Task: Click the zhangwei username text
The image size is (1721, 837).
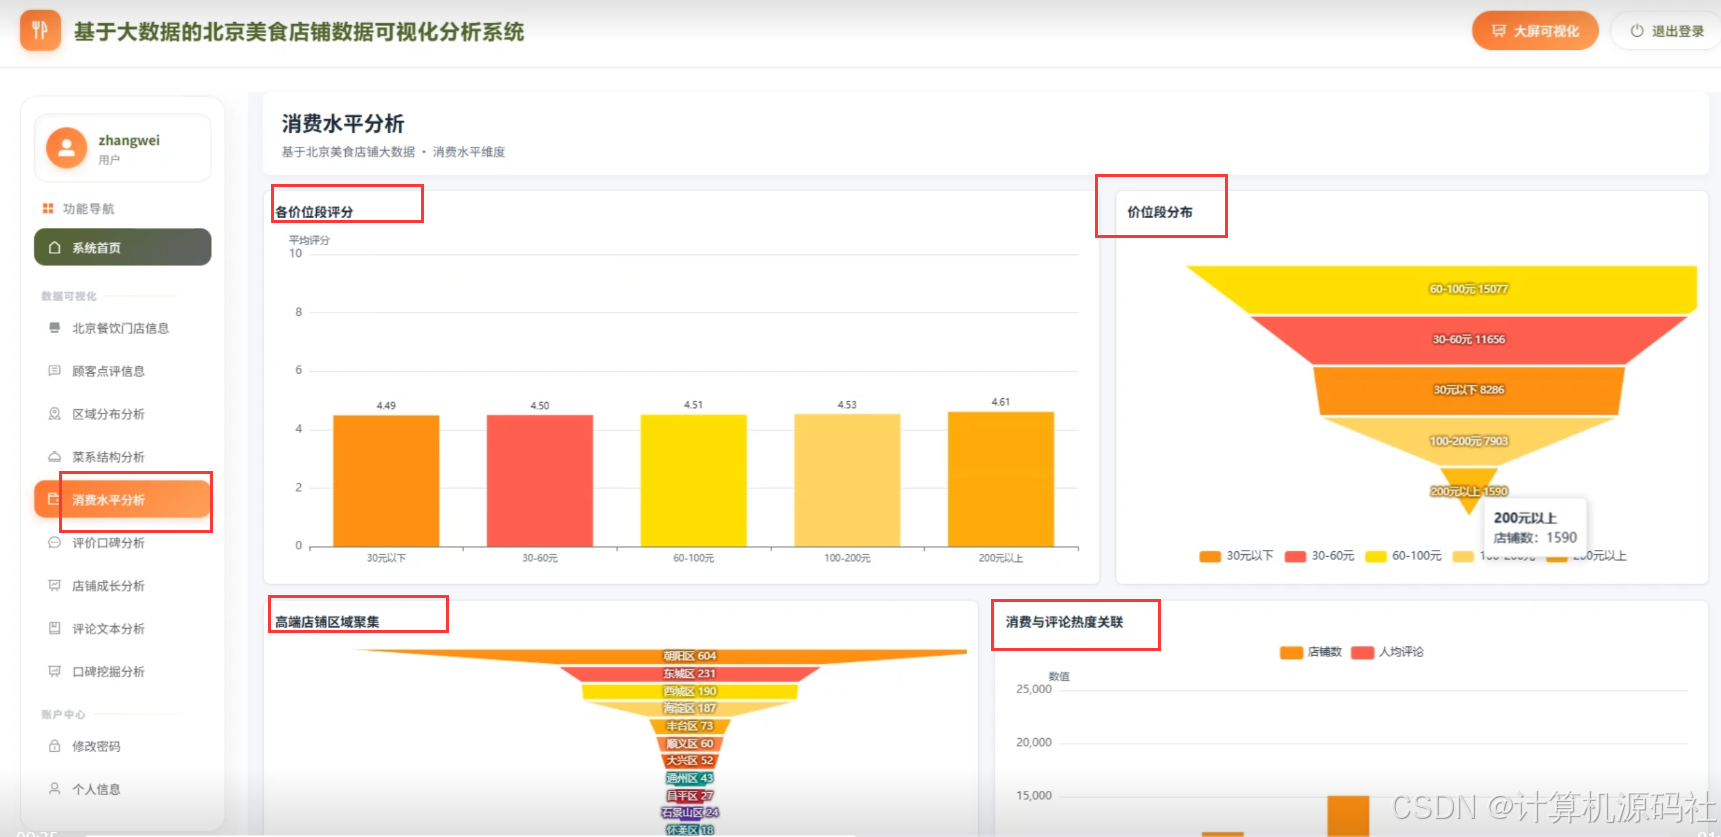Action: [129, 140]
